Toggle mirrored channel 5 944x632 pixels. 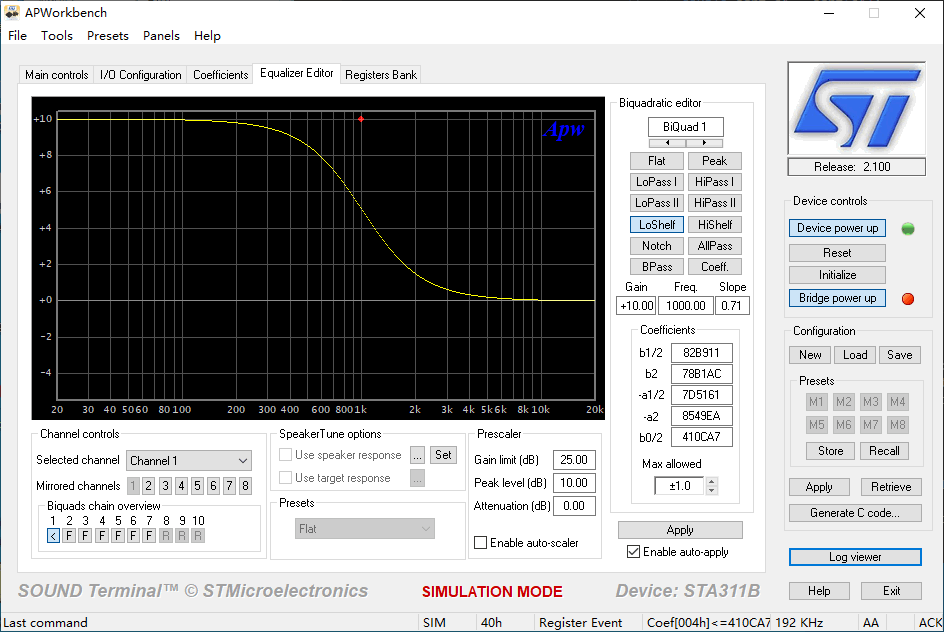(197, 486)
